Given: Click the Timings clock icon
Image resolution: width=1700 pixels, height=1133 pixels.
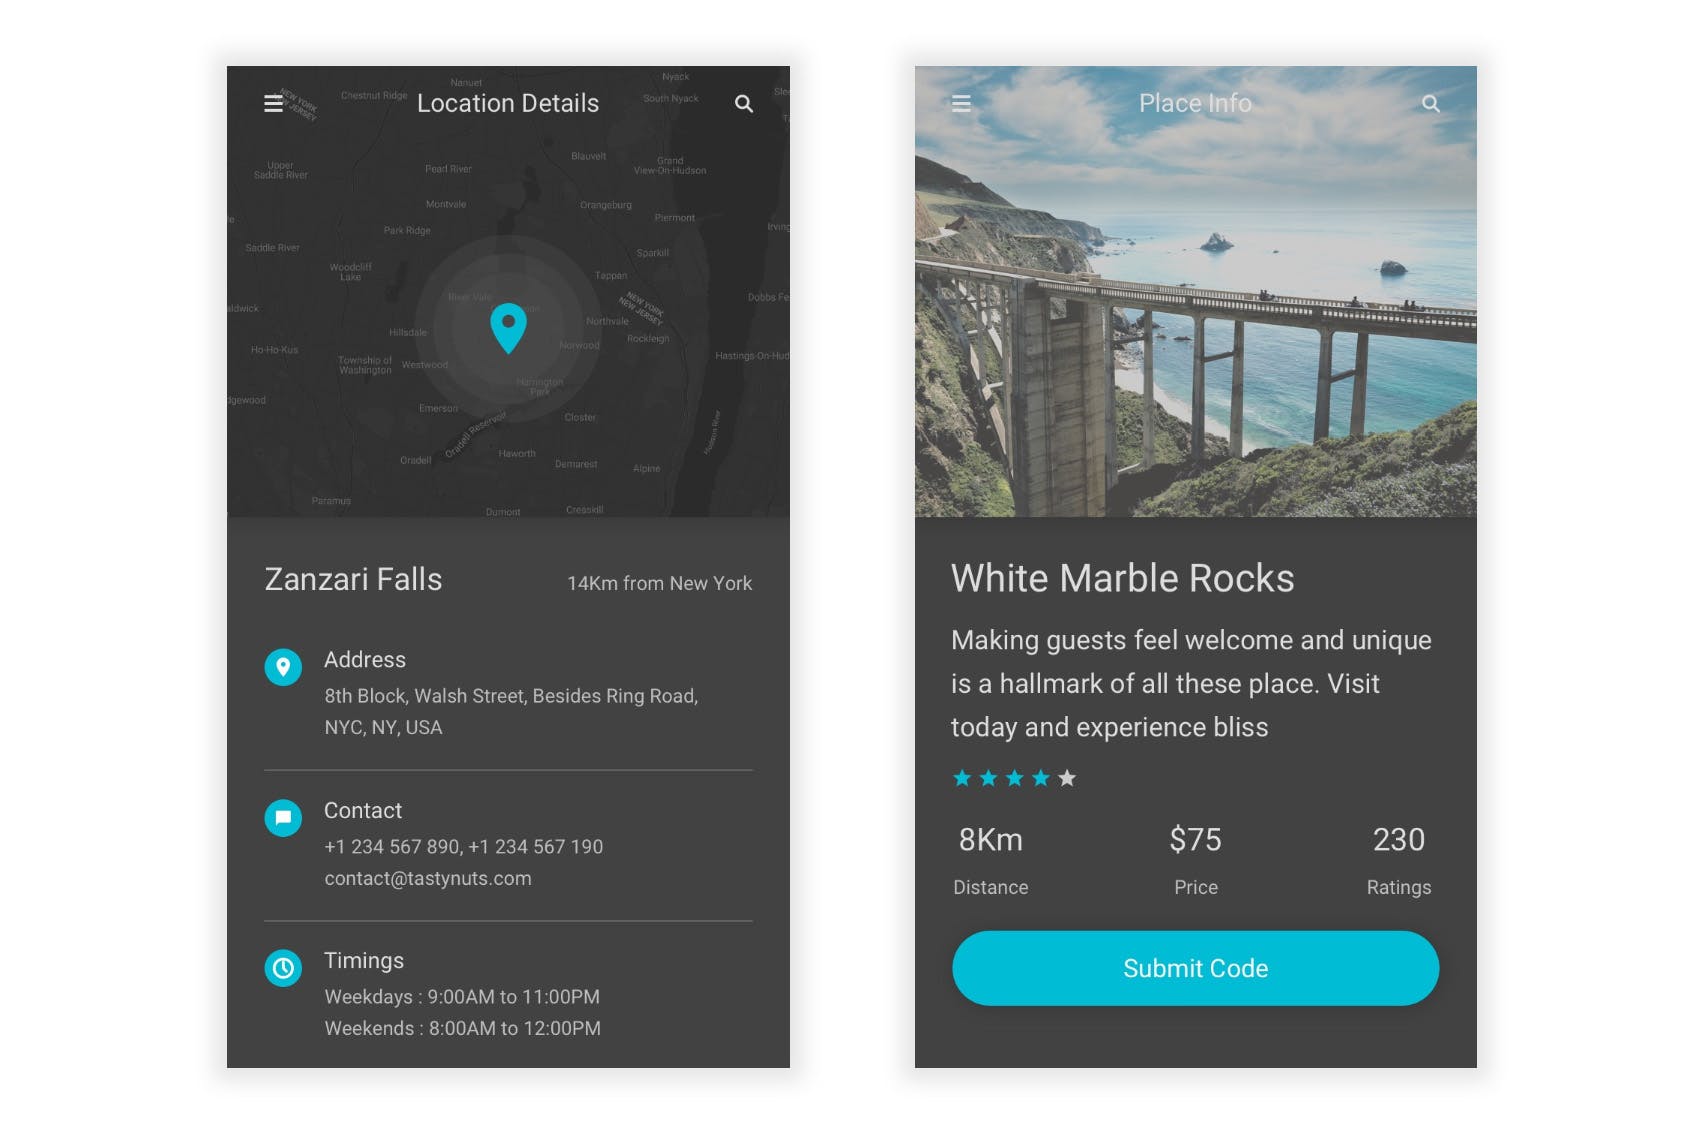Looking at the screenshot, I should (283, 968).
